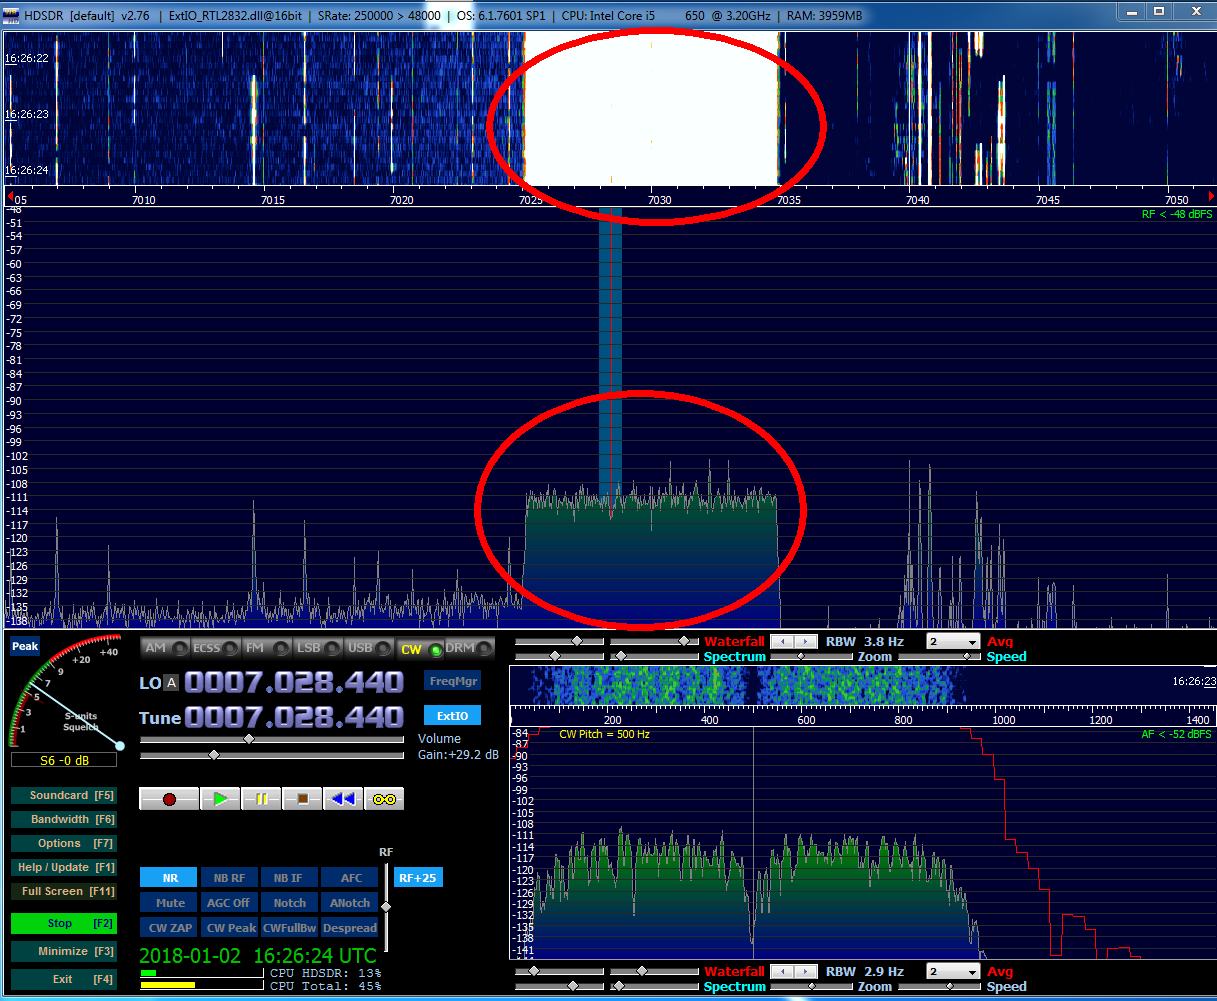Click the upper RBW right stepper arrow

click(x=806, y=642)
